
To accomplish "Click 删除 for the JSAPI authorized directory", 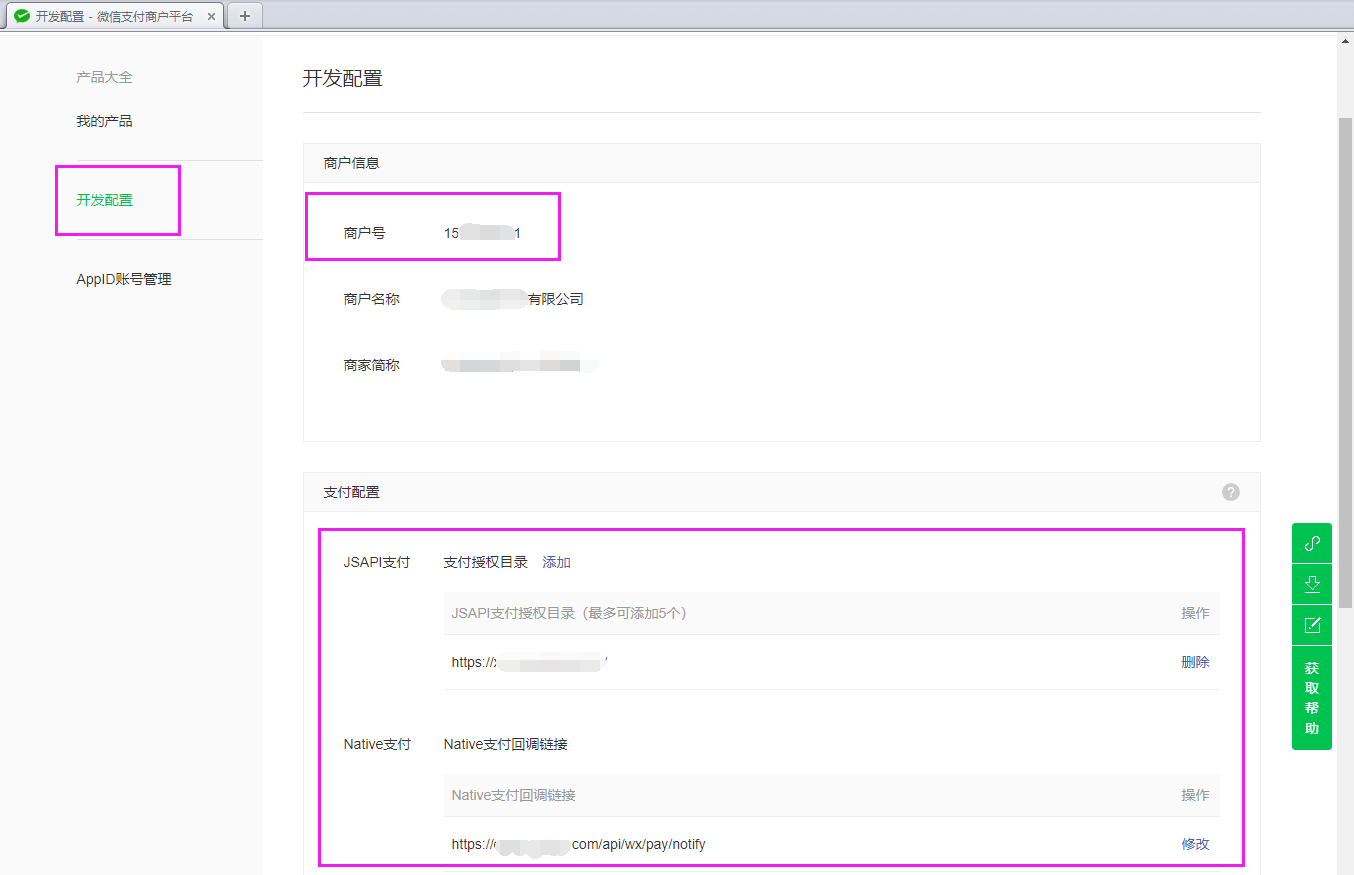I will pos(1195,662).
